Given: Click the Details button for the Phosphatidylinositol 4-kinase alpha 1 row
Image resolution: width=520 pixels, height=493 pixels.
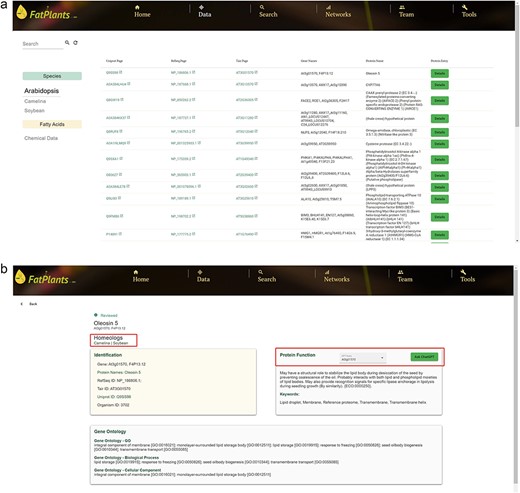Looking at the screenshot, I should [439, 160].
